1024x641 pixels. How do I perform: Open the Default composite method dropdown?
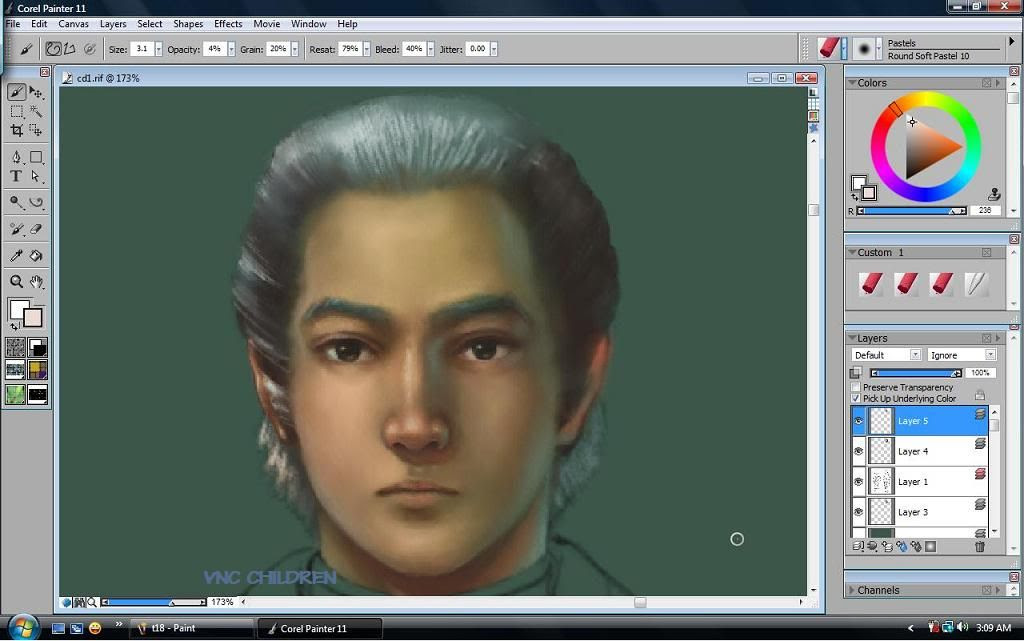(x=886, y=354)
